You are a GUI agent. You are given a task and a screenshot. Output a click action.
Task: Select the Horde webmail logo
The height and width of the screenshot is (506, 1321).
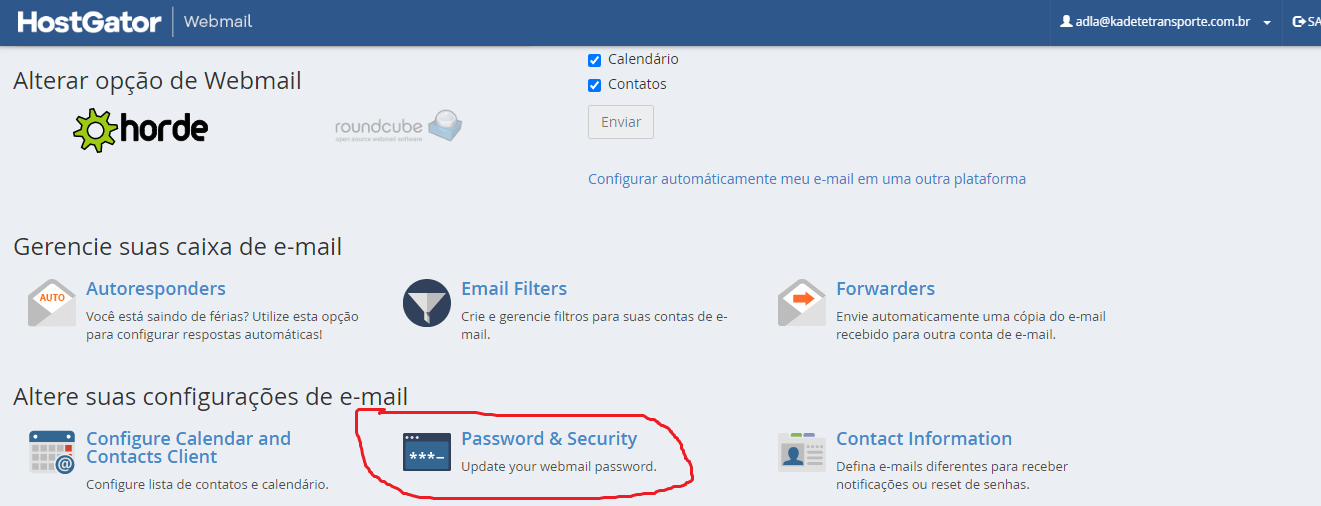[141, 129]
